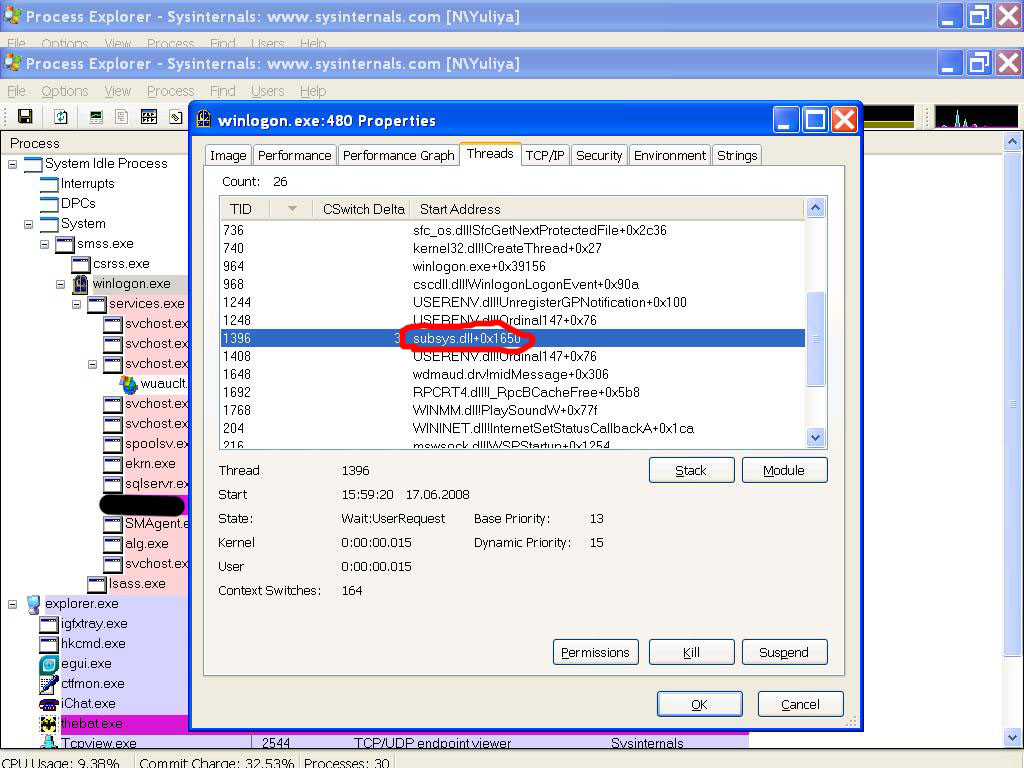Collapse the services.exe tree node
The width and height of the screenshot is (1024, 768).
coord(76,304)
